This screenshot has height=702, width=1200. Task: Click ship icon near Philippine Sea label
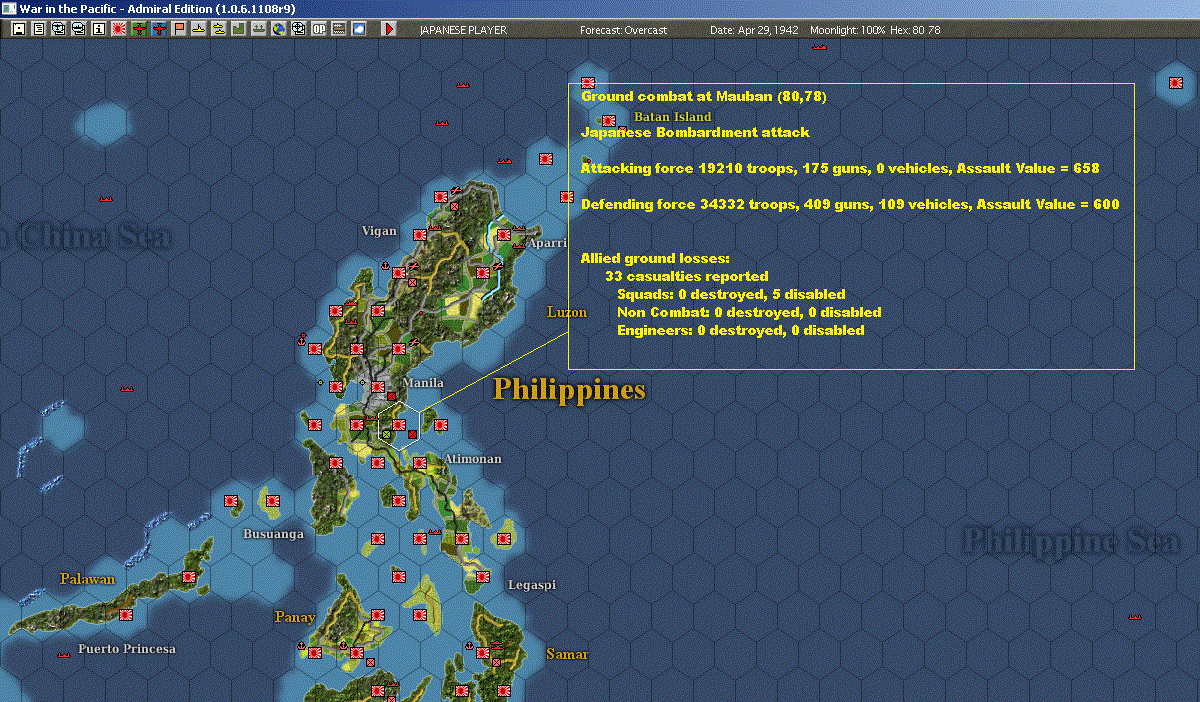(1134, 616)
